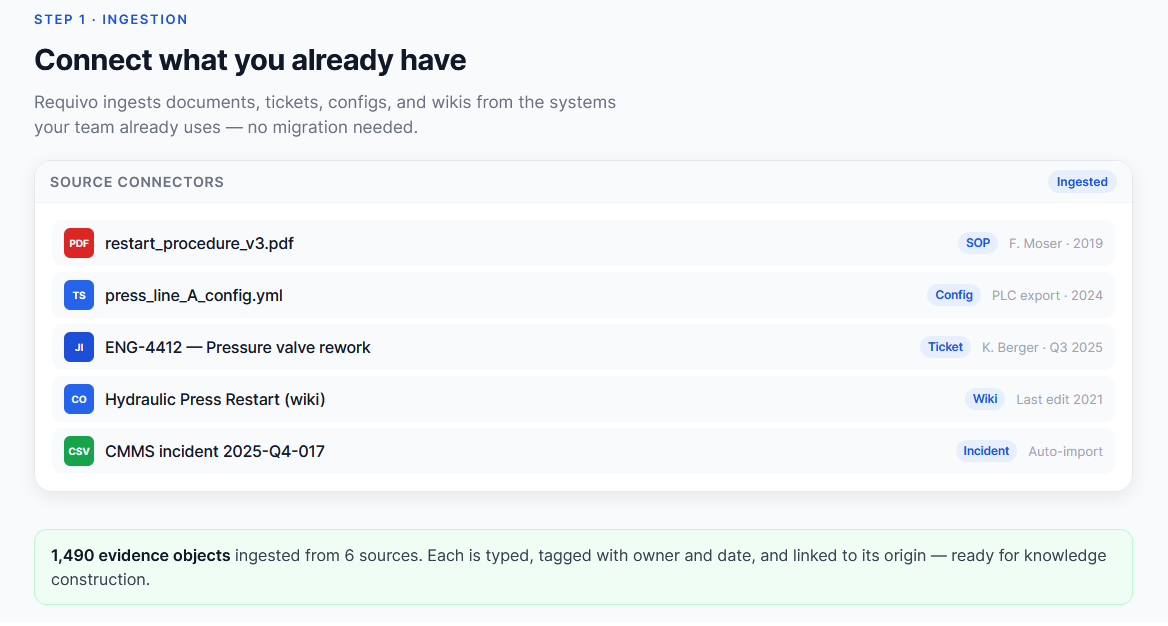Viewport: 1168px width, 626px height.
Task: Toggle the Ticket badge on ENG-4412
Action: point(945,347)
